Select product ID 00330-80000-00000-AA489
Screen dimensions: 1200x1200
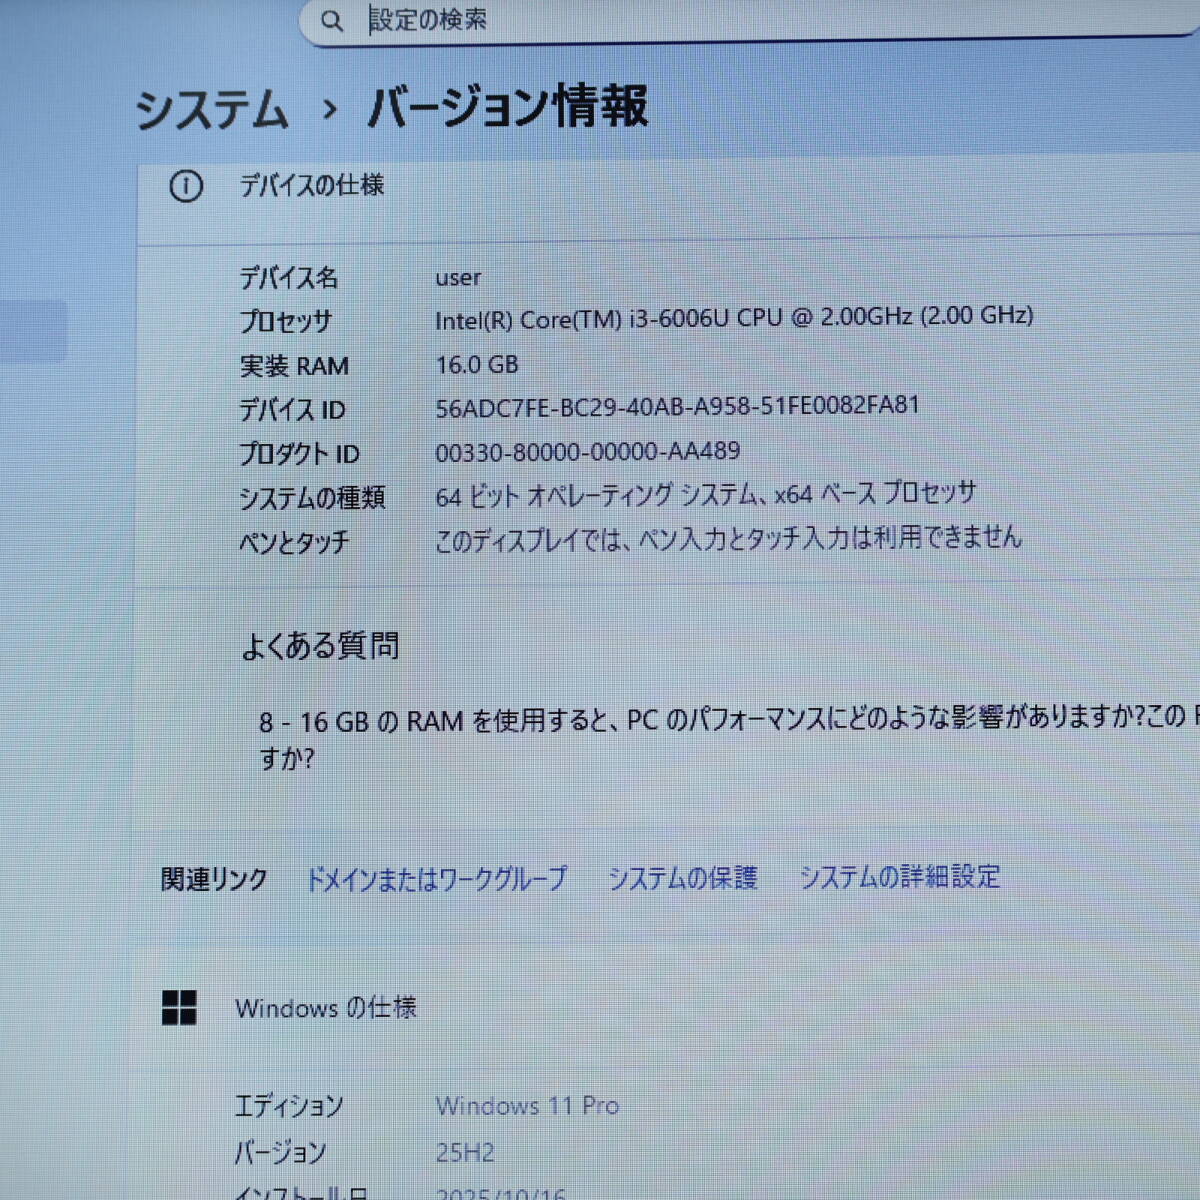click(588, 452)
